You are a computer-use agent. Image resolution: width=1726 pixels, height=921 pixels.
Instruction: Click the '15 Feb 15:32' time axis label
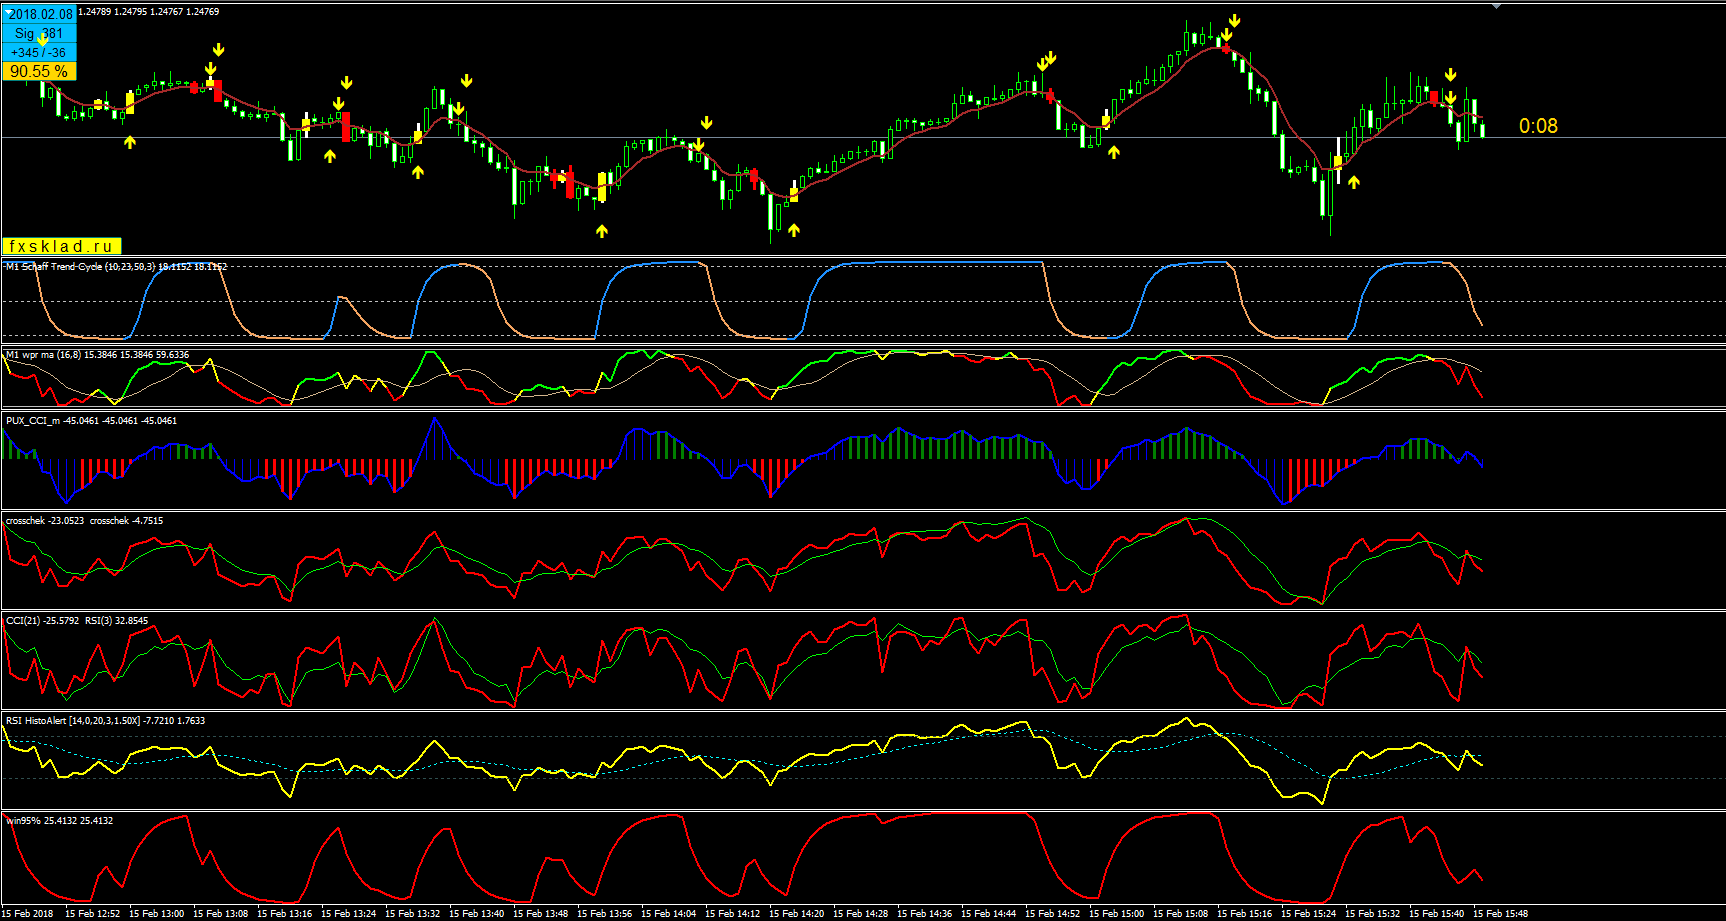[x=1372, y=914]
